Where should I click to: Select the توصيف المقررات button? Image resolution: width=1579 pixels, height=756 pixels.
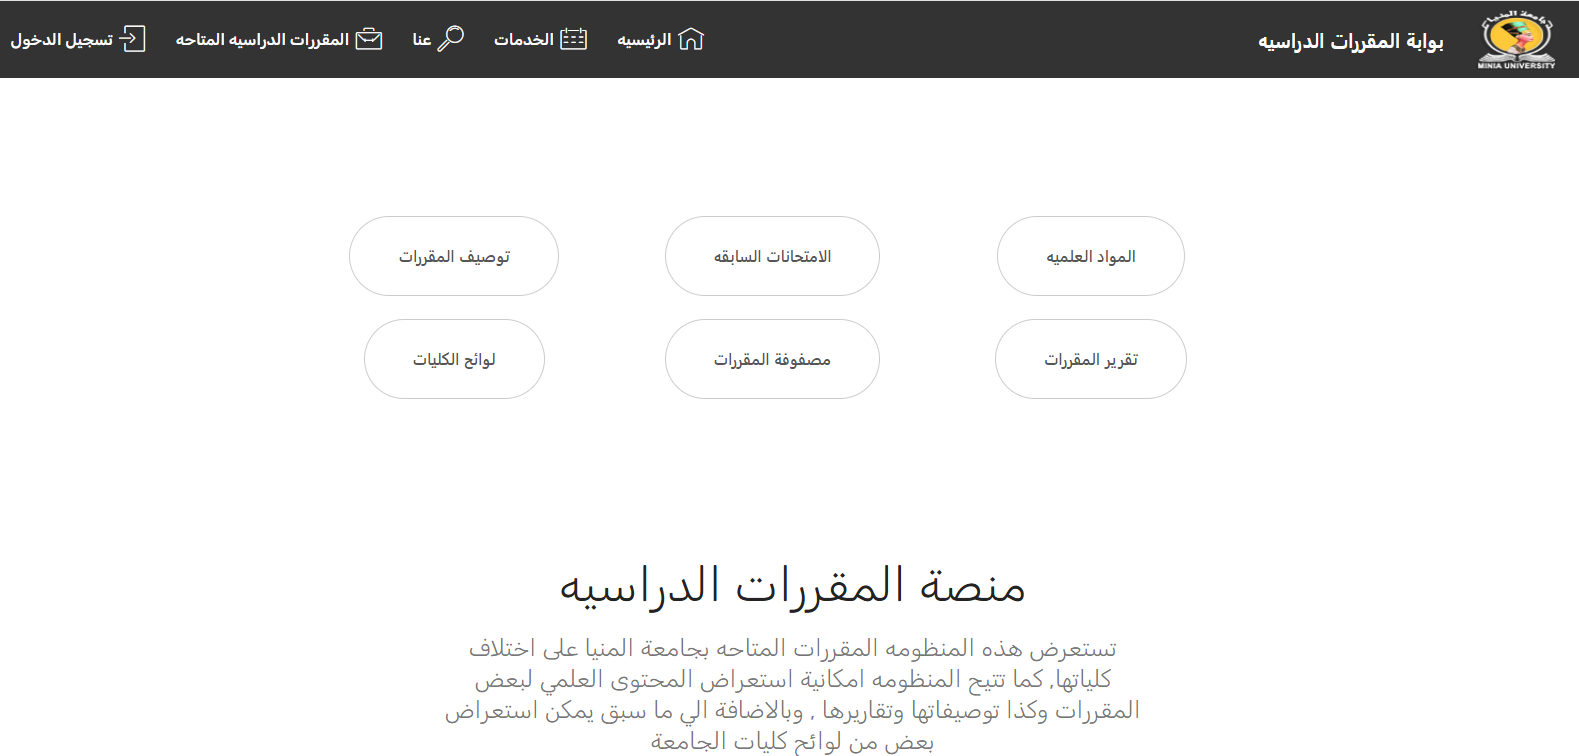pyautogui.click(x=454, y=257)
